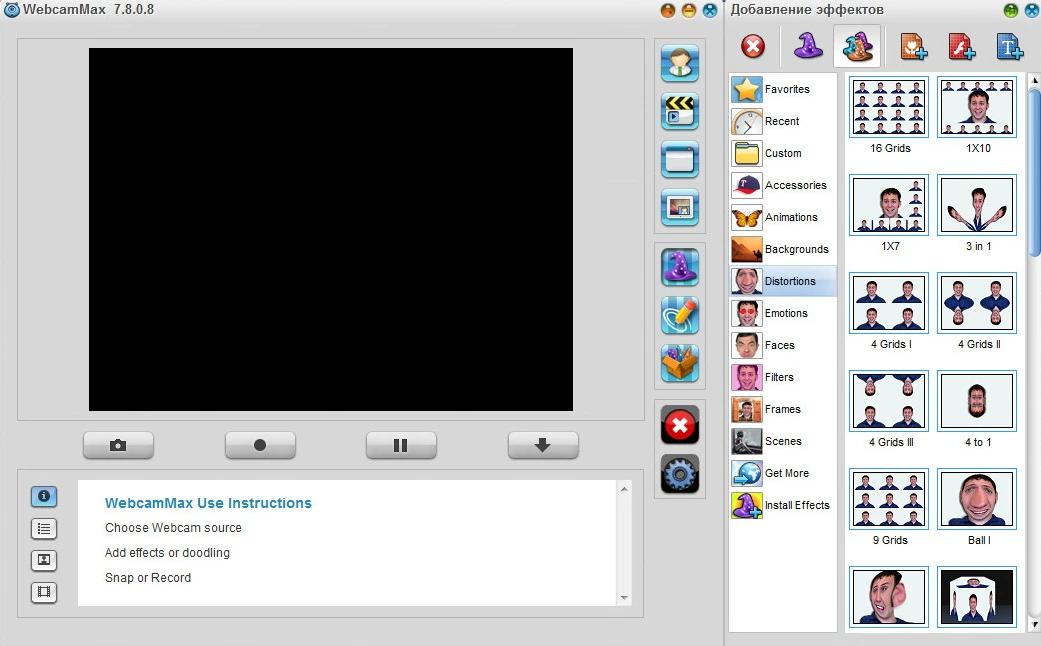Click Install Effects
Screen dimensions: 1041x646
(783, 505)
